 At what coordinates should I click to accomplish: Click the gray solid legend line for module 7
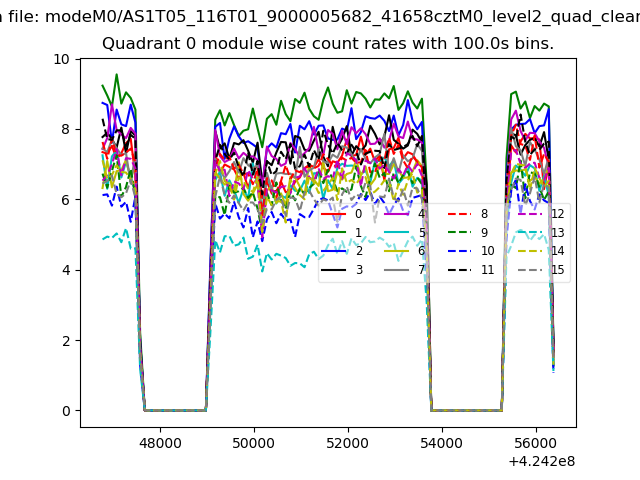pos(397,270)
